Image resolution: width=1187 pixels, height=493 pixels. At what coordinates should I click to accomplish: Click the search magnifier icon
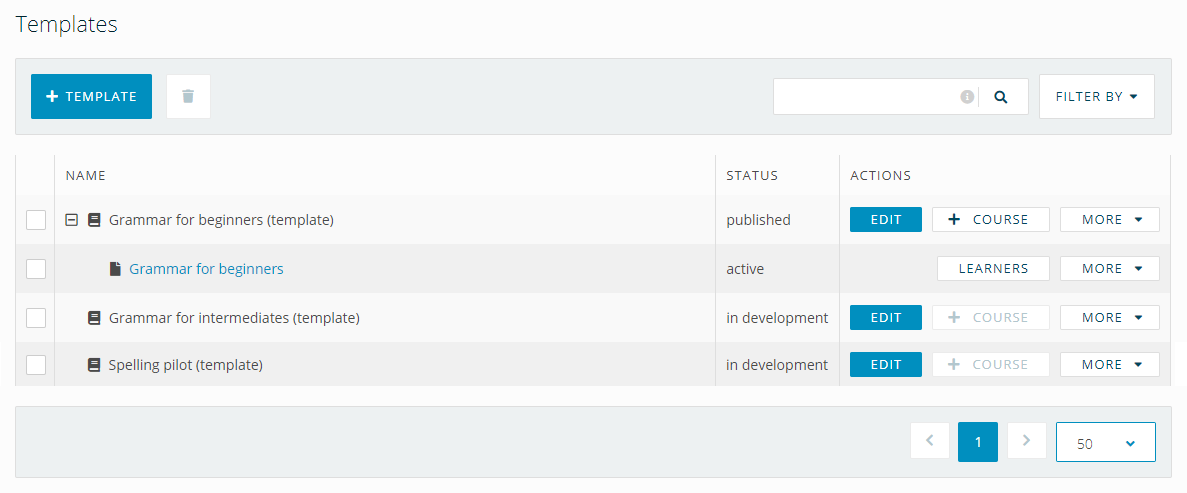point(1001,97)
